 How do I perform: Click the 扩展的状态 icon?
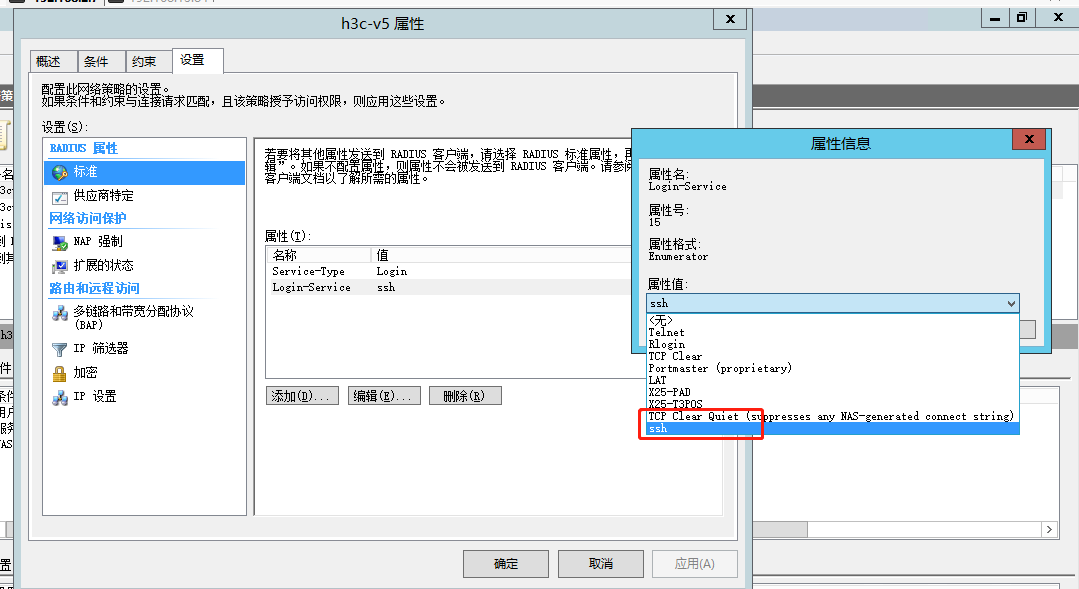click(x=59, y=266)
